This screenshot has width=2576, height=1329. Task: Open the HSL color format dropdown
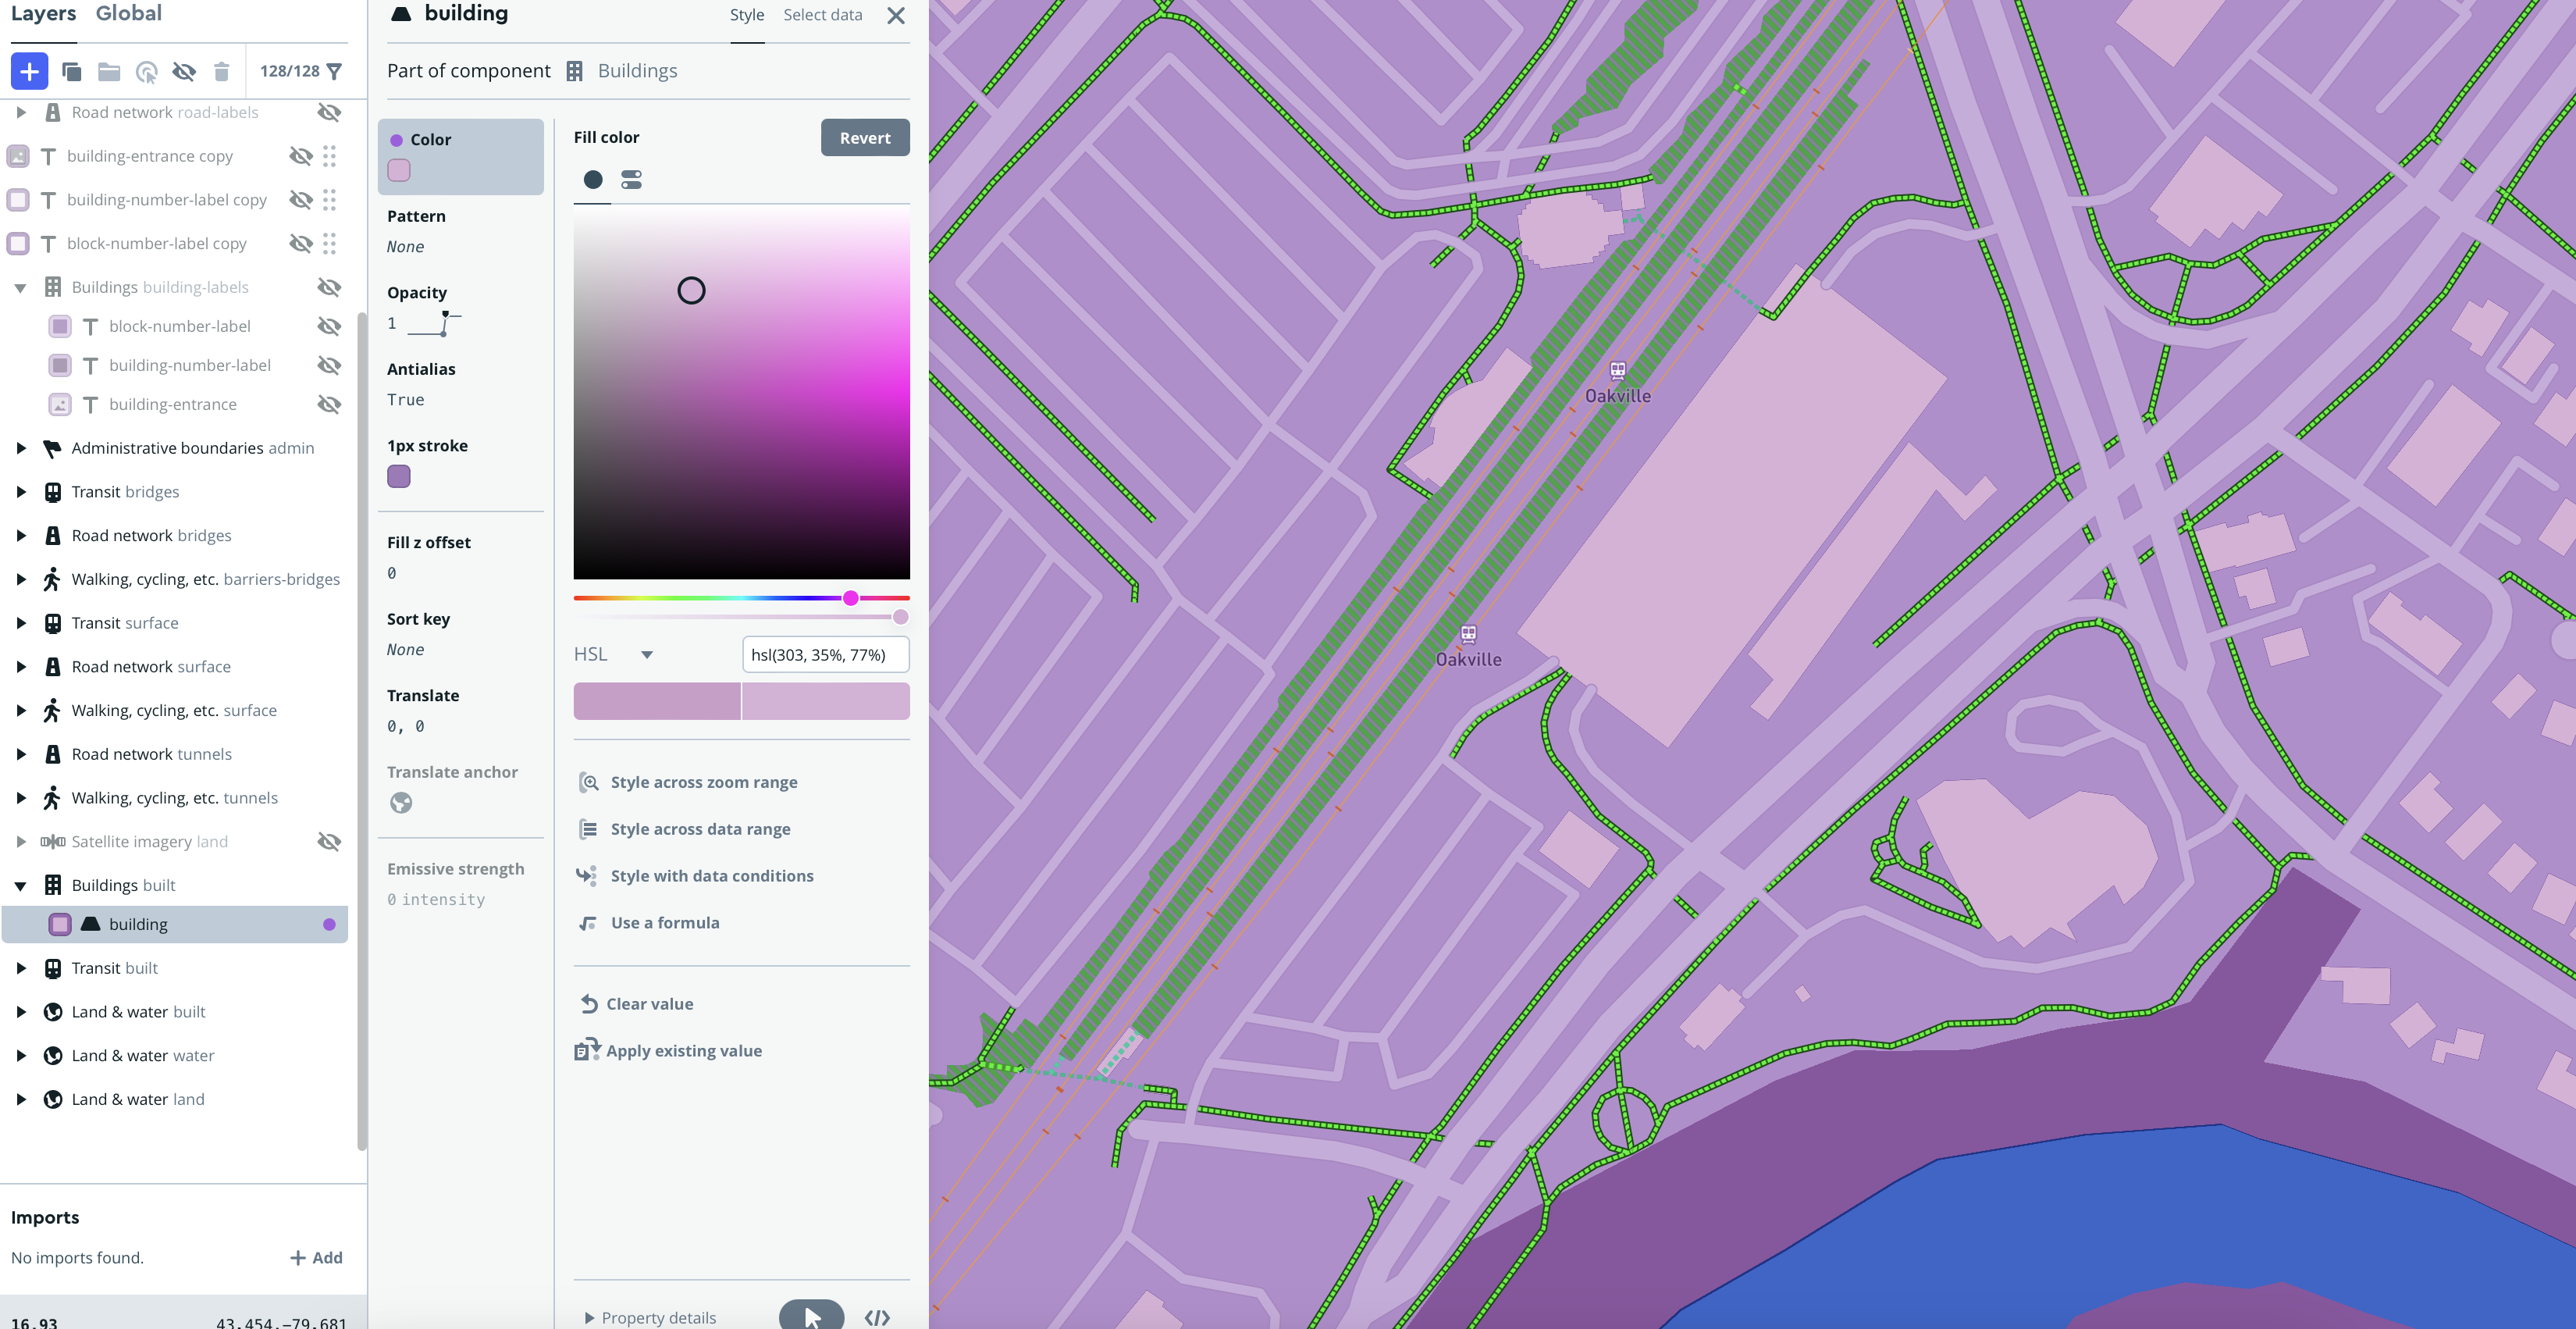pos(615,654)
